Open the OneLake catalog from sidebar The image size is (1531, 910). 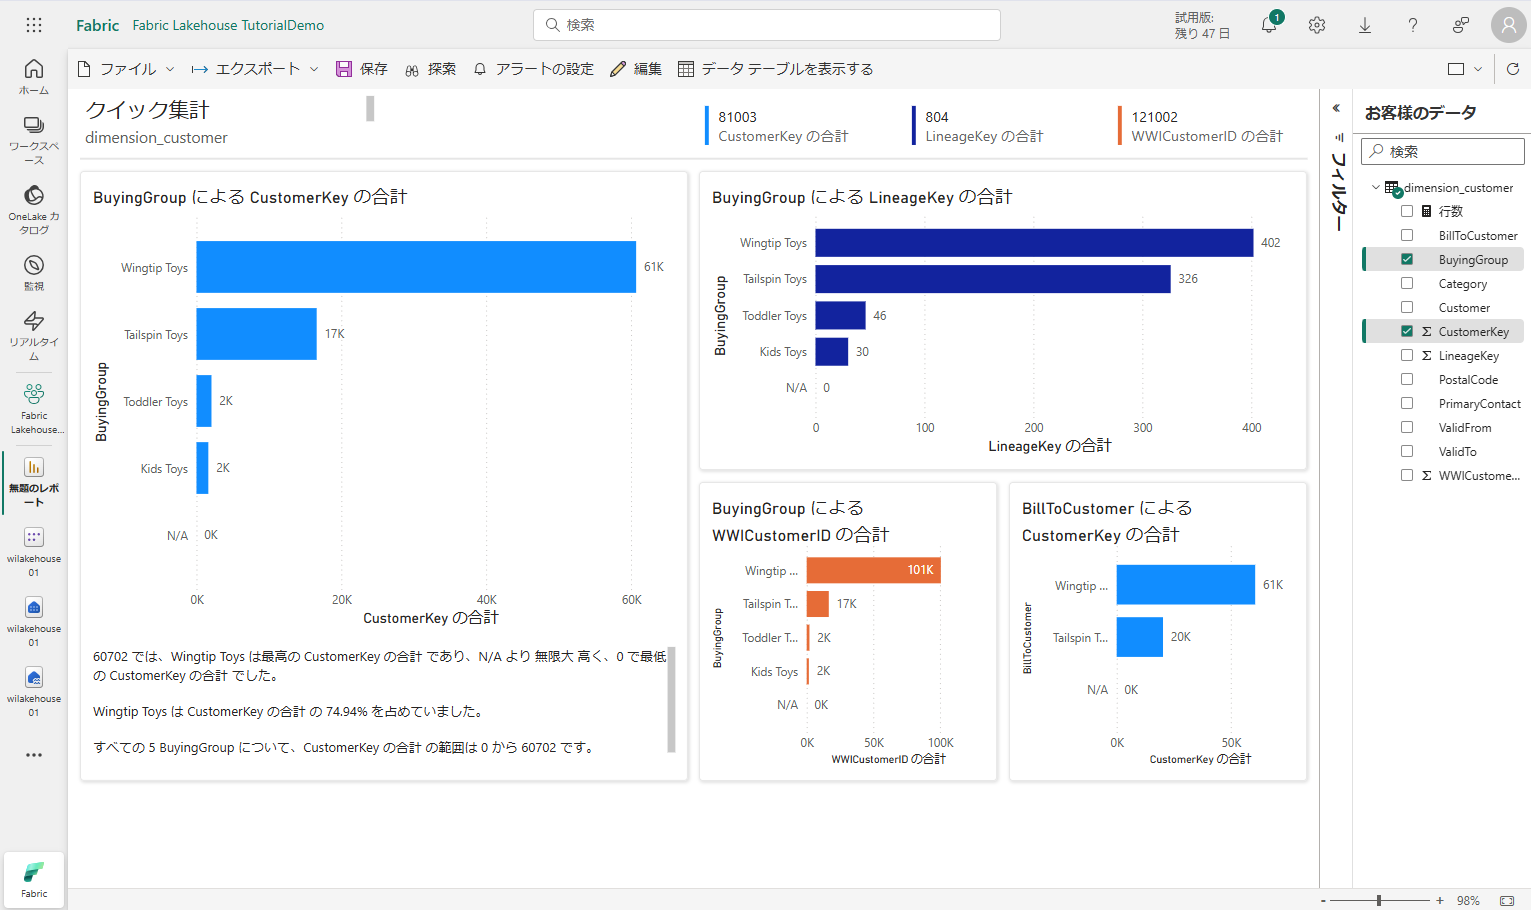click(x=34, y=208)
